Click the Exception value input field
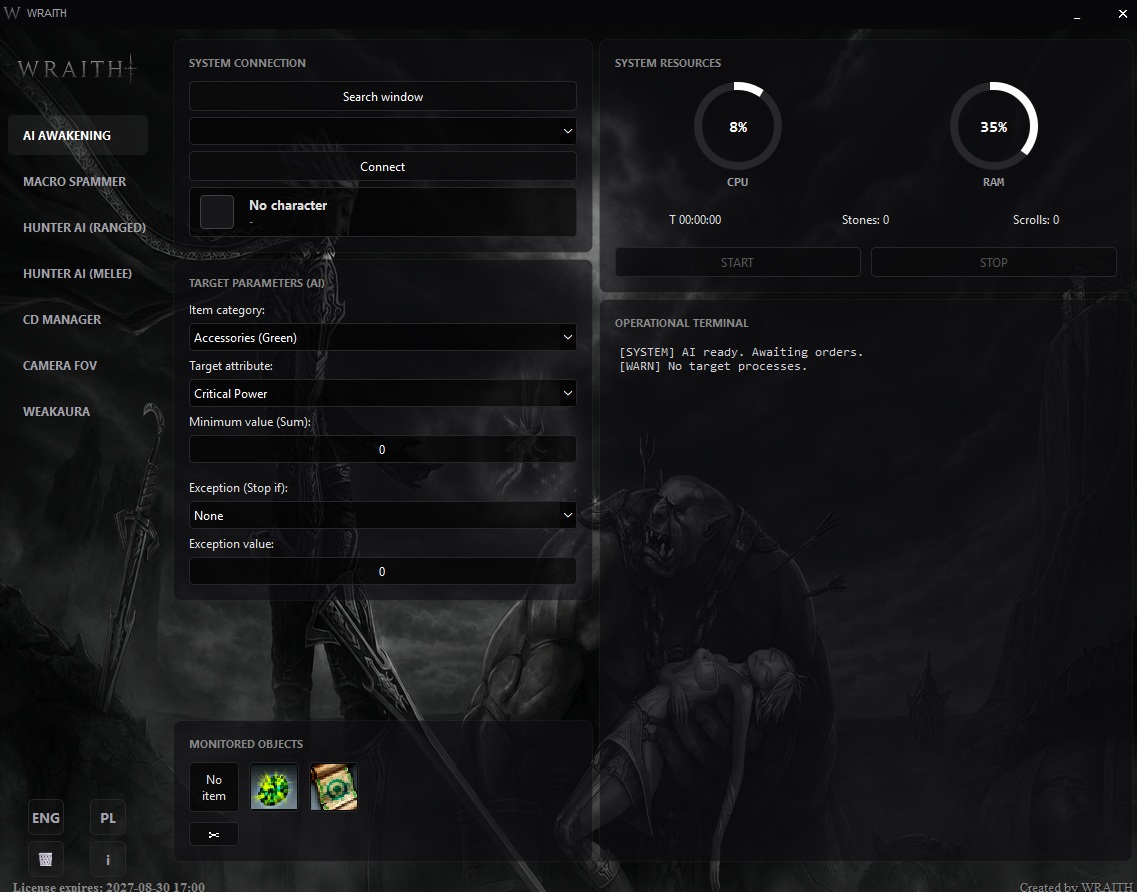Screen dimensions: 1137x892 click(x=383, y=571)
